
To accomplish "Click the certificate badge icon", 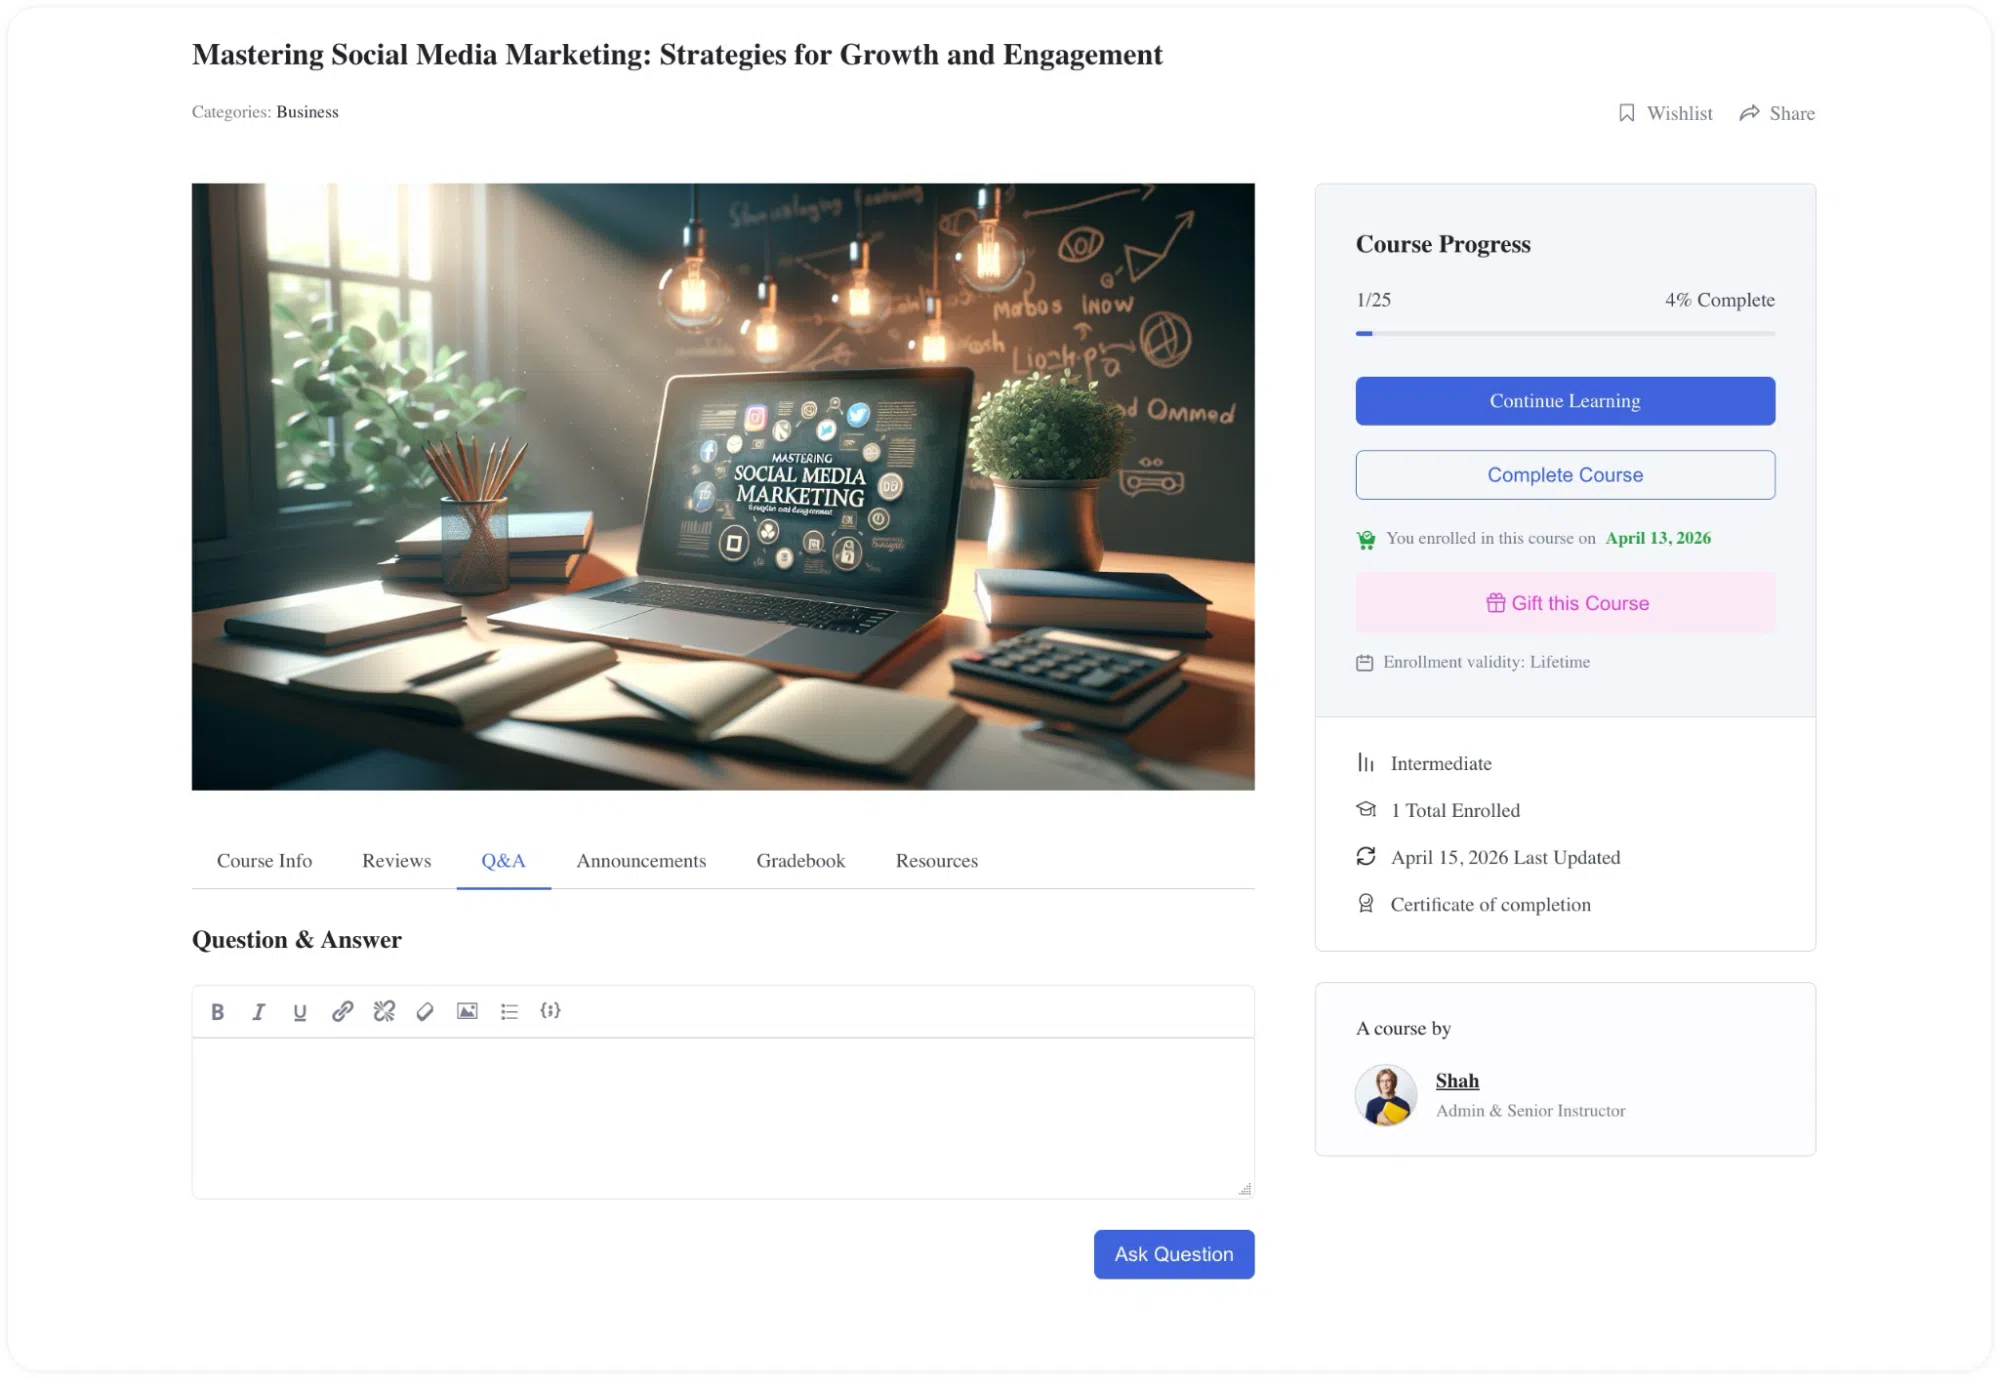I will [1366, 904].
